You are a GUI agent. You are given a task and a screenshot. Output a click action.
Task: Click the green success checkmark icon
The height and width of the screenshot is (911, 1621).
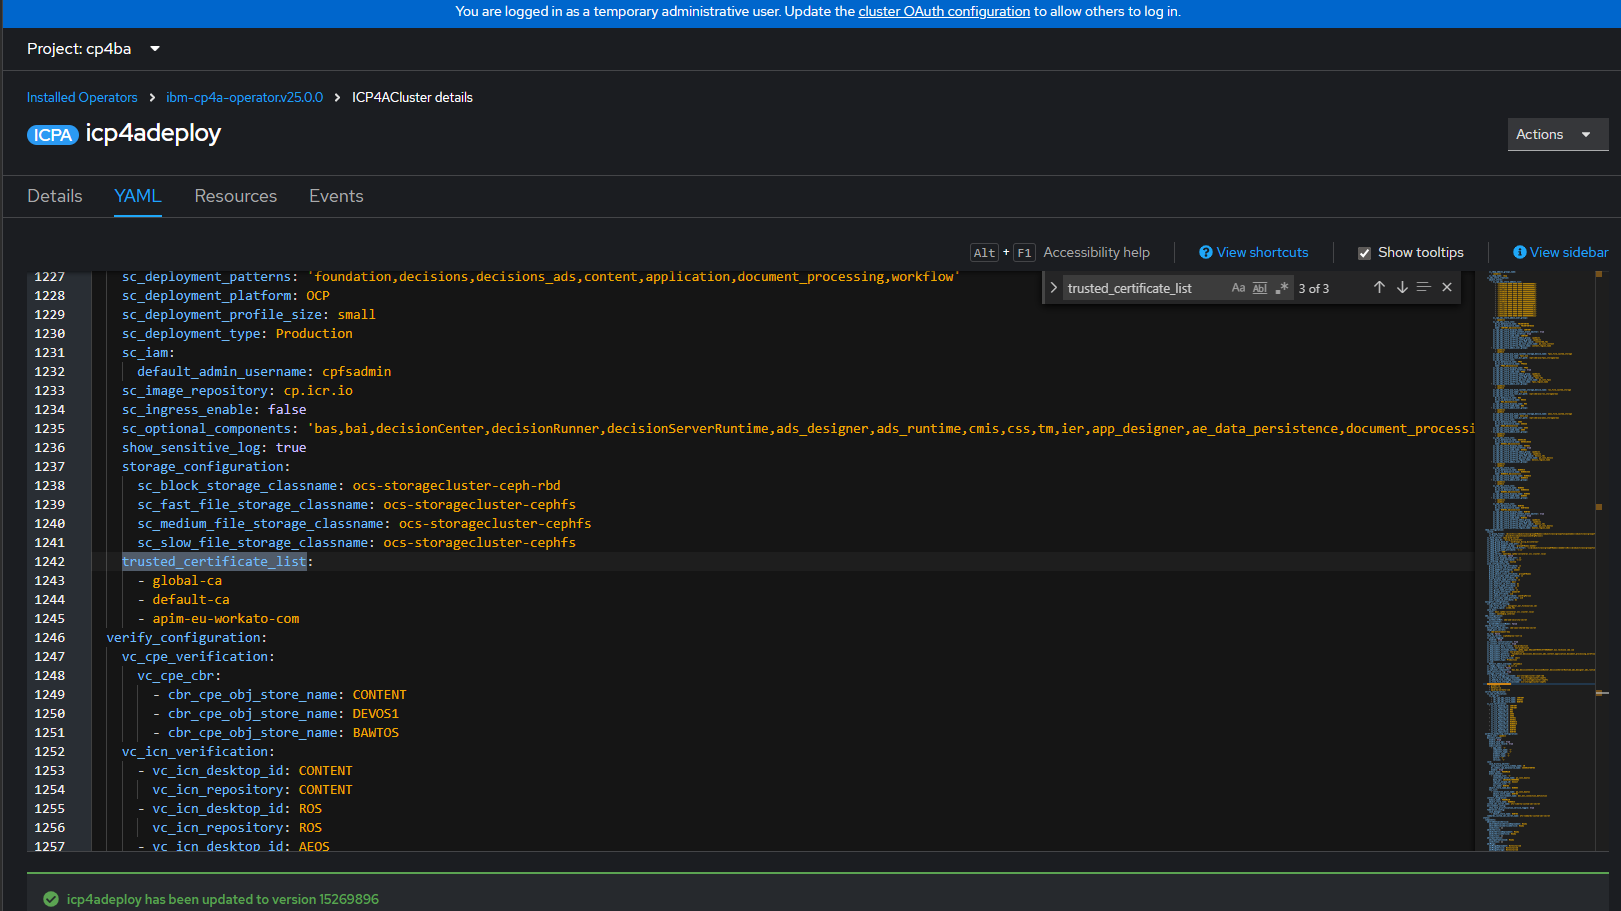click(x=51, y=899)
